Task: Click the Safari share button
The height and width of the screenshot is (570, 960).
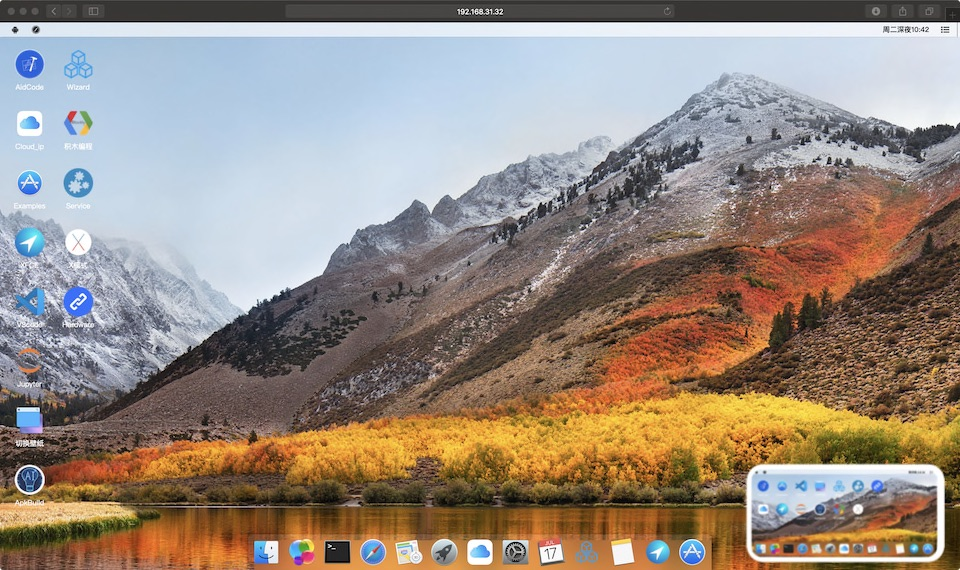Action: 902,11
